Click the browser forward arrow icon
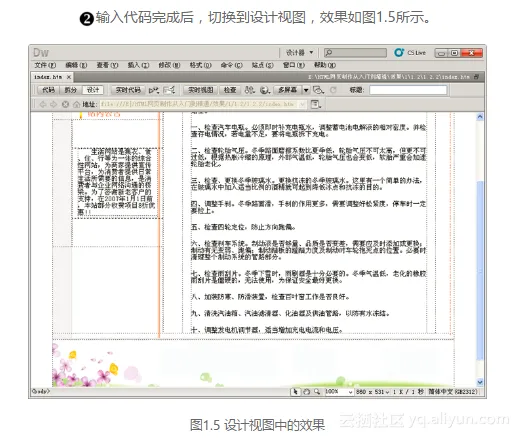 pyautogui.click(x=54, y=104)
